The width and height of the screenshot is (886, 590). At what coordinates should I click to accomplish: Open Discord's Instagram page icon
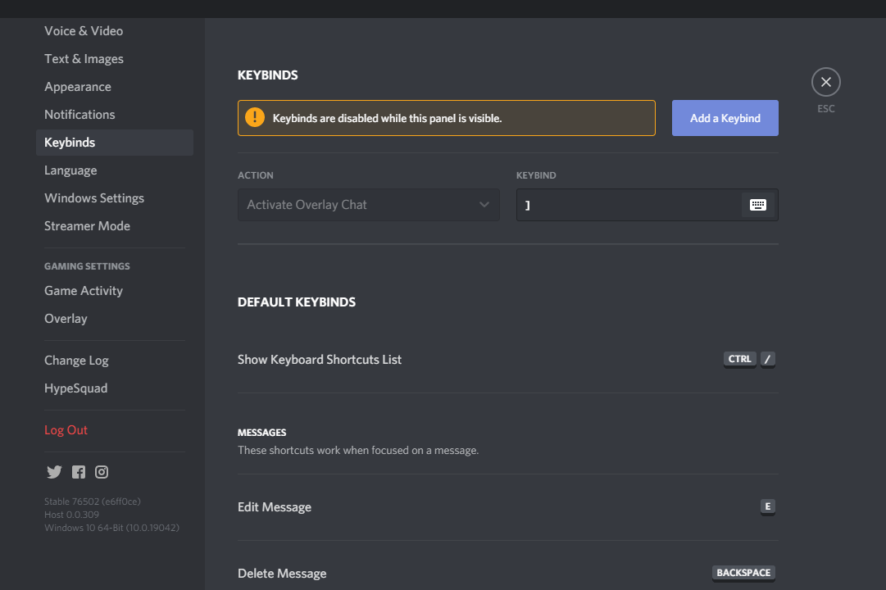(102, 472)
